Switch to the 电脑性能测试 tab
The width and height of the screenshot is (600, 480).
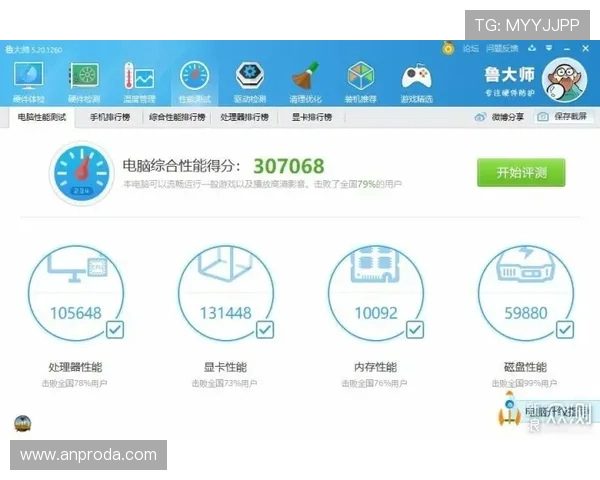(x=42, y=117)
